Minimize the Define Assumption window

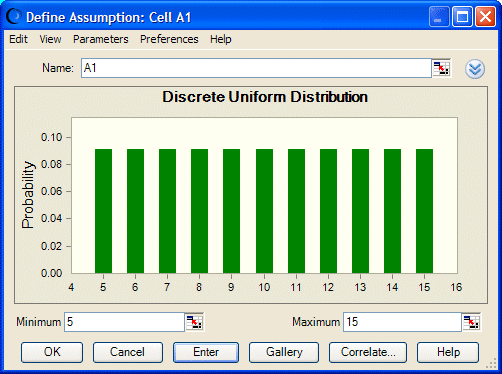[x=439, y=16]
